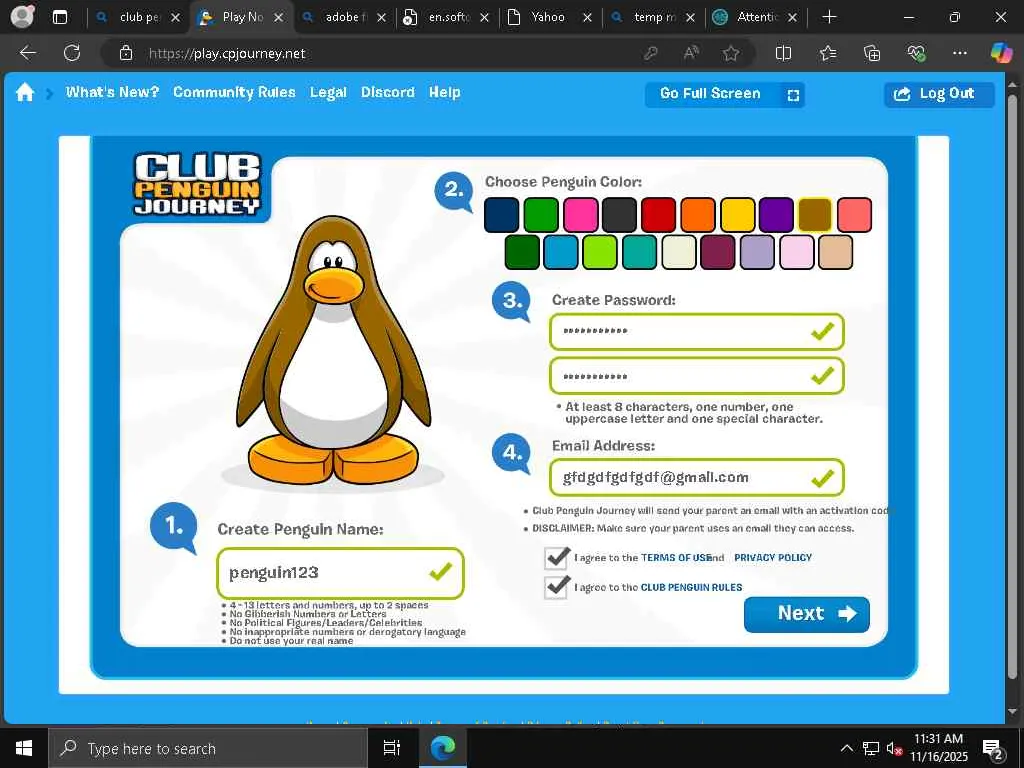Image resolution: width=1024 pixels, height=768 pixels.
Task: Click the Read Aloud icon in address bar
Action: point(691,53)
